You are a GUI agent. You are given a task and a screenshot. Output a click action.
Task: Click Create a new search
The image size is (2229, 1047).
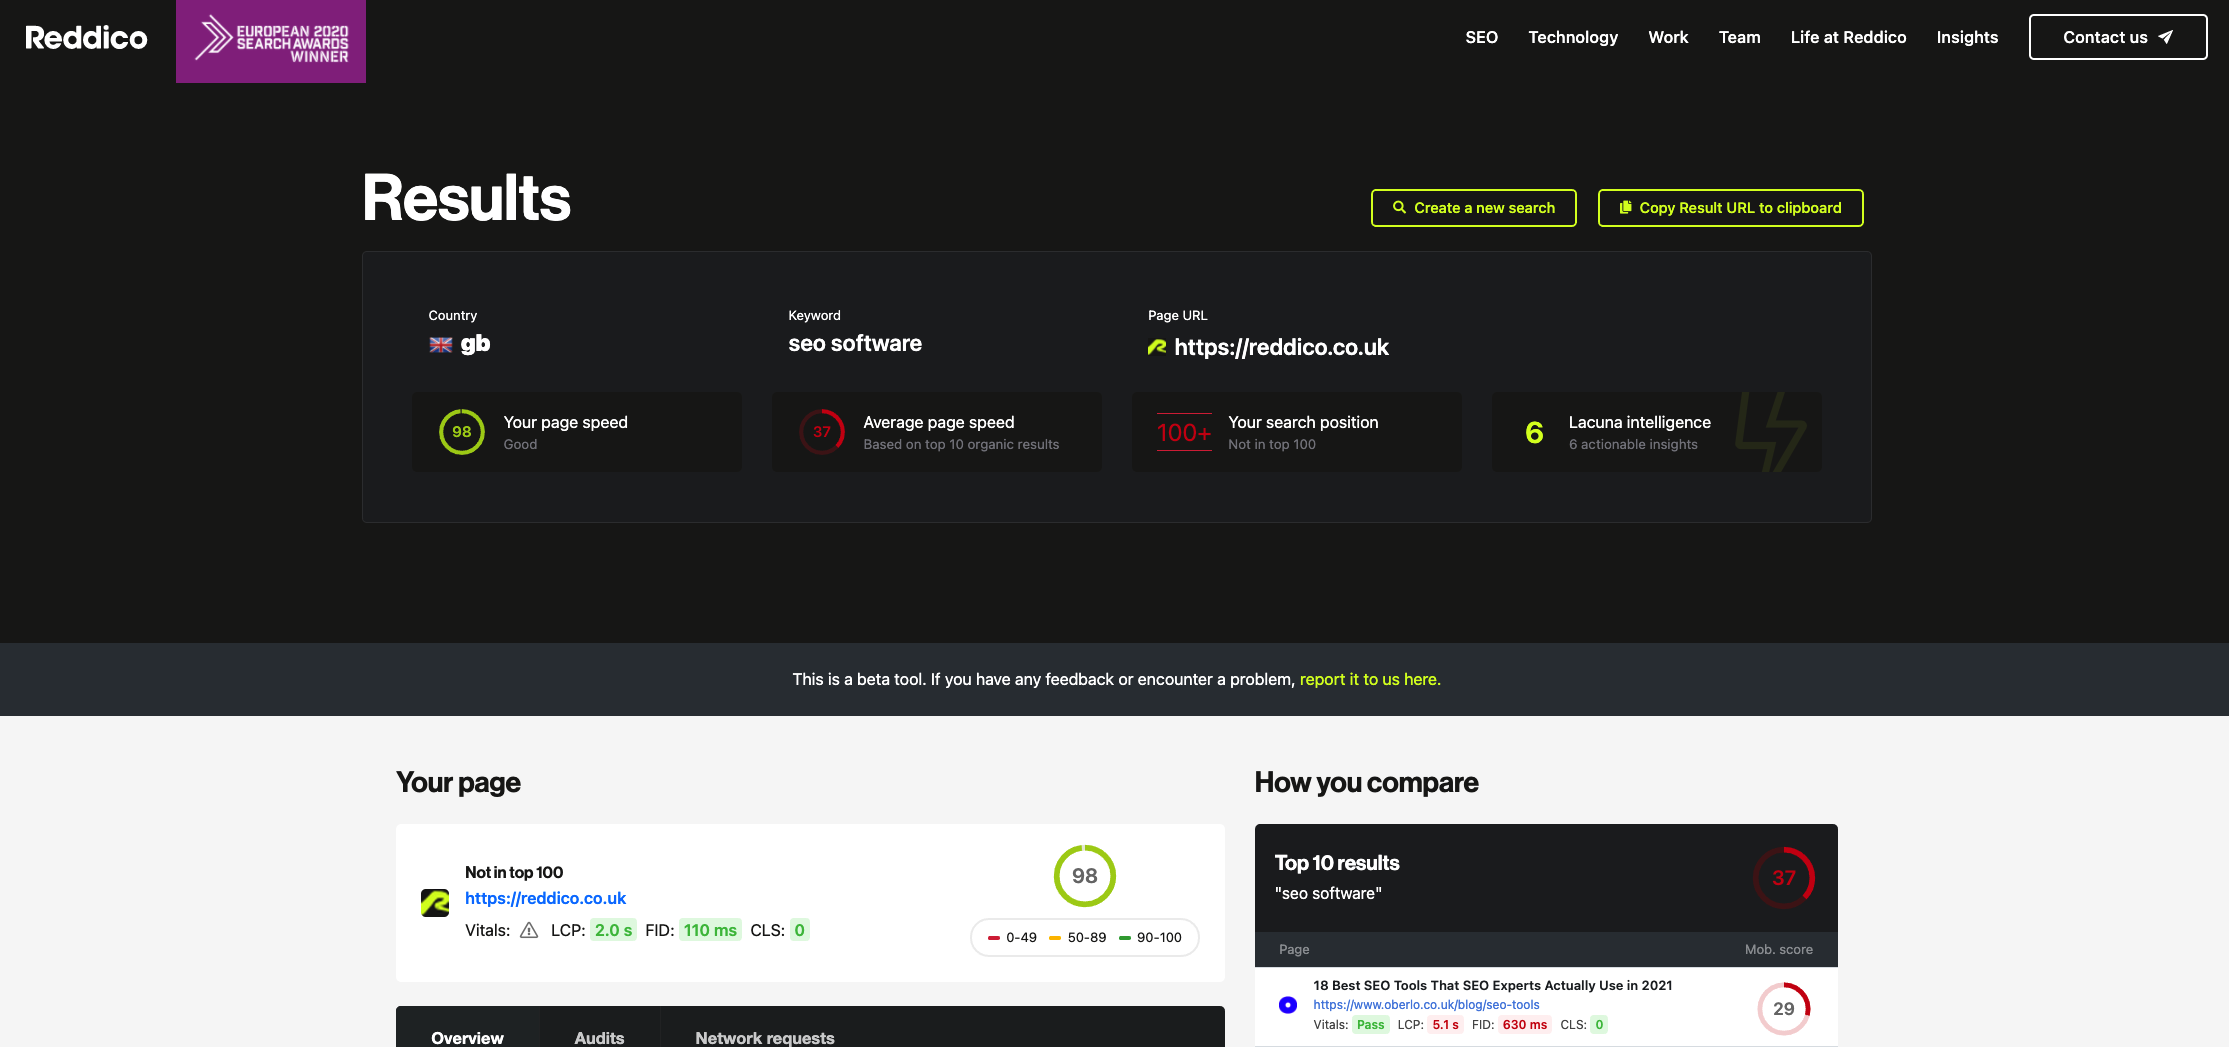(1474, 208)
